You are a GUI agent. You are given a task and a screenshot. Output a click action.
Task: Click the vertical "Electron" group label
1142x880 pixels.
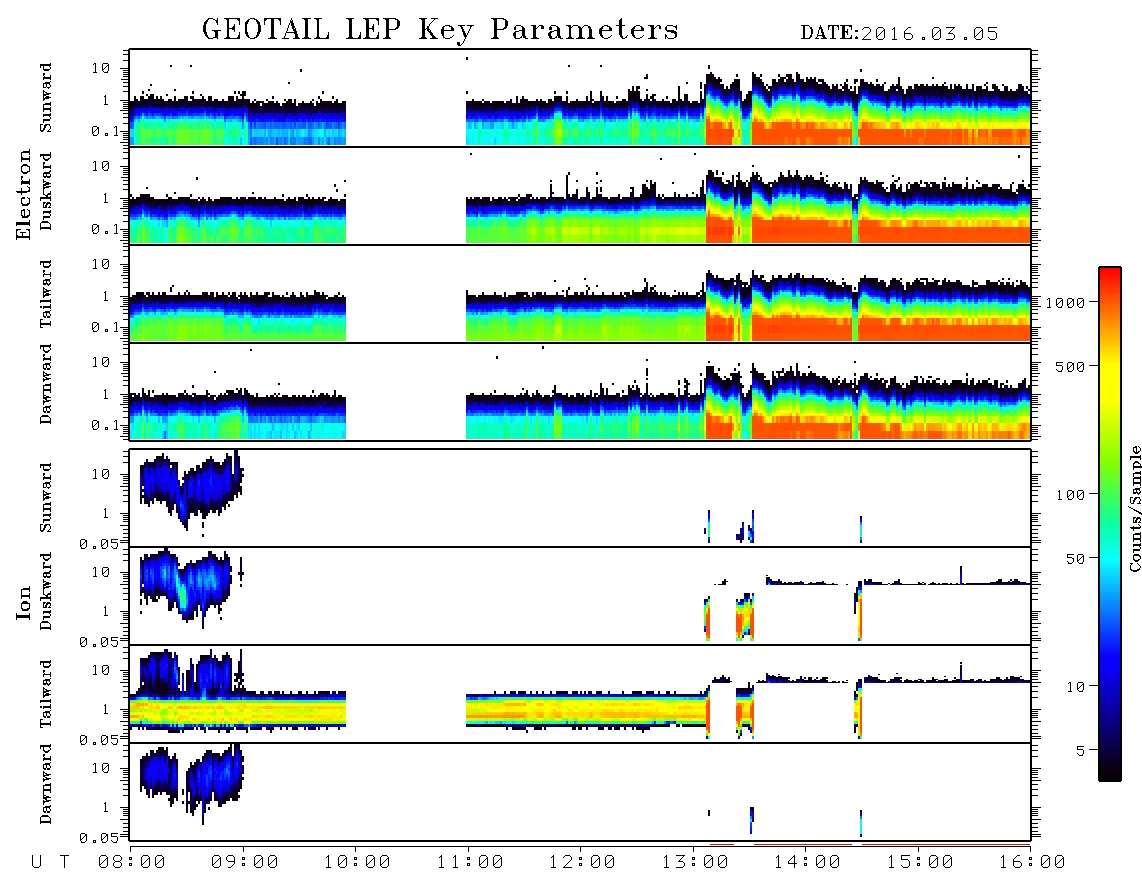click(x=23, y=195)
